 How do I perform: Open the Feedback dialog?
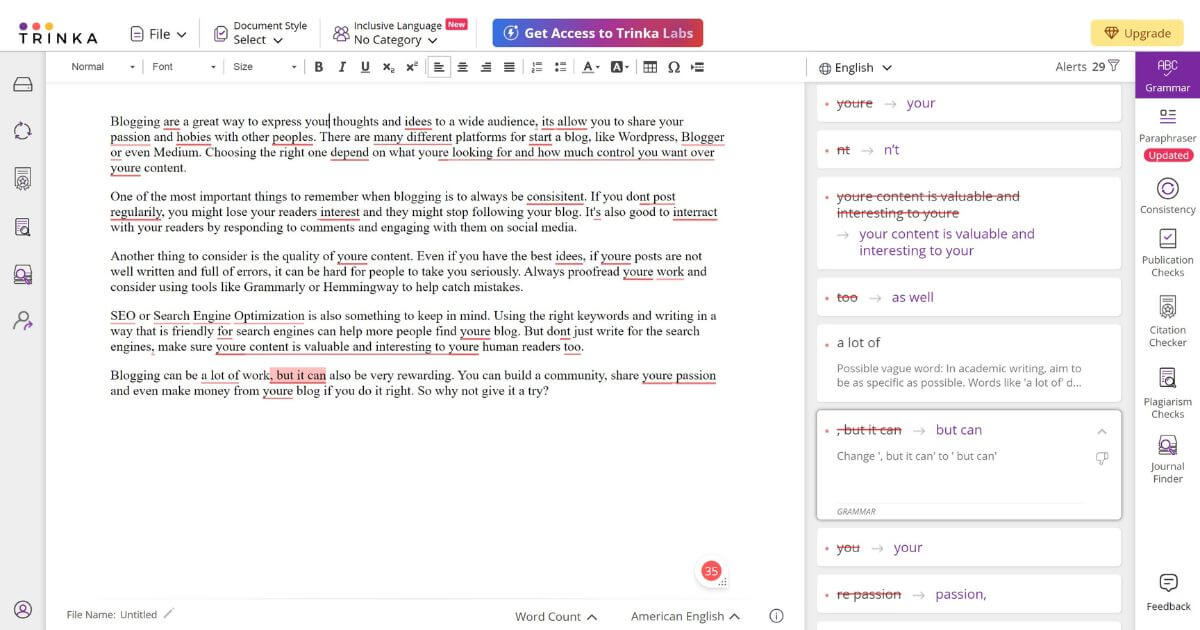[x=1168, y=592]
